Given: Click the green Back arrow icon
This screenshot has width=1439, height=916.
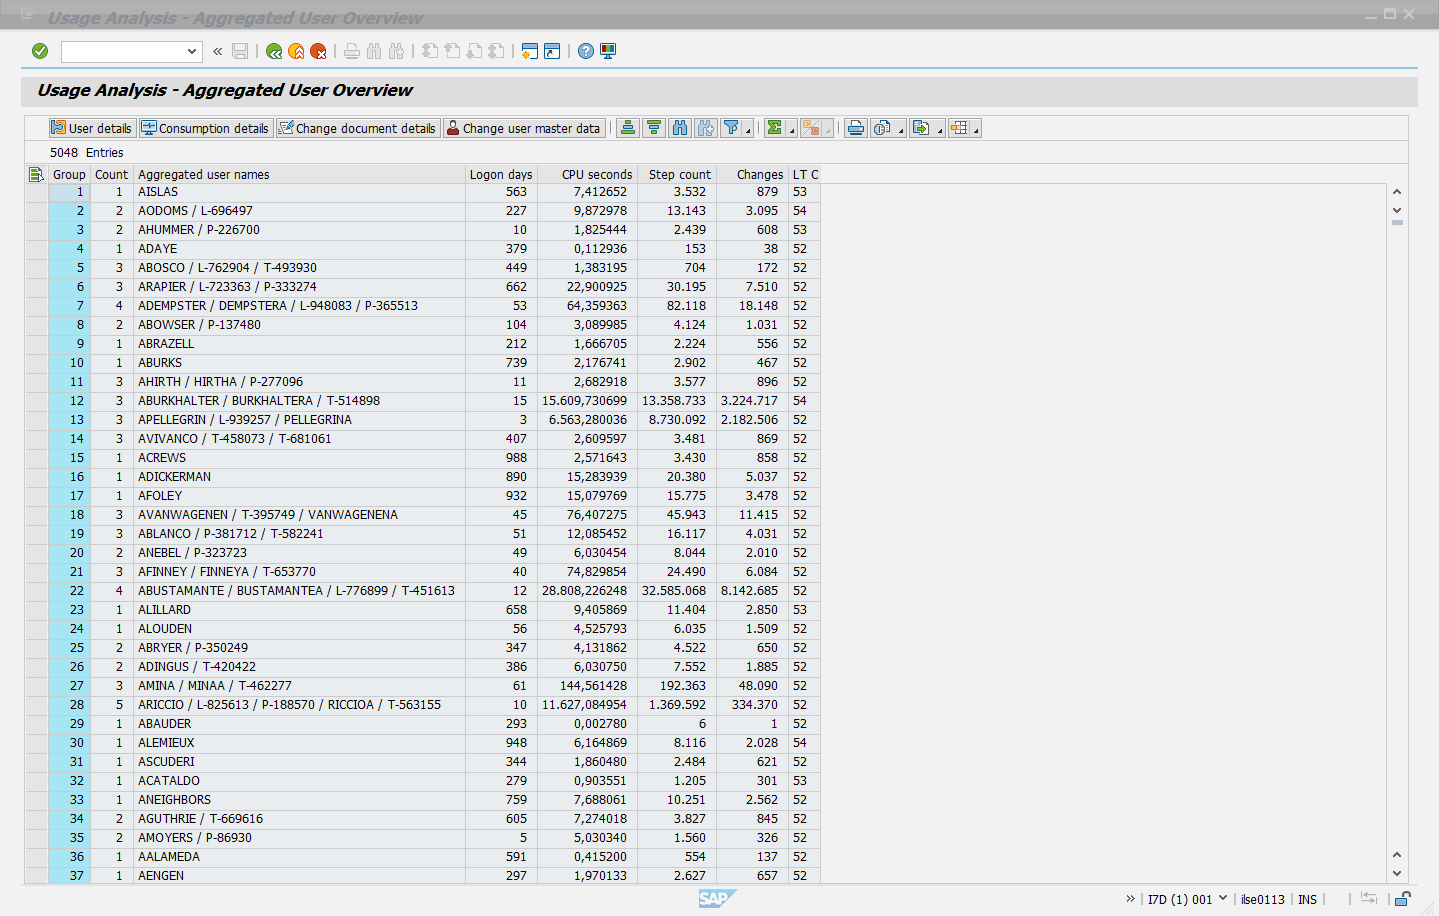Looking at the screenshot, I should [x=274, y=51].
